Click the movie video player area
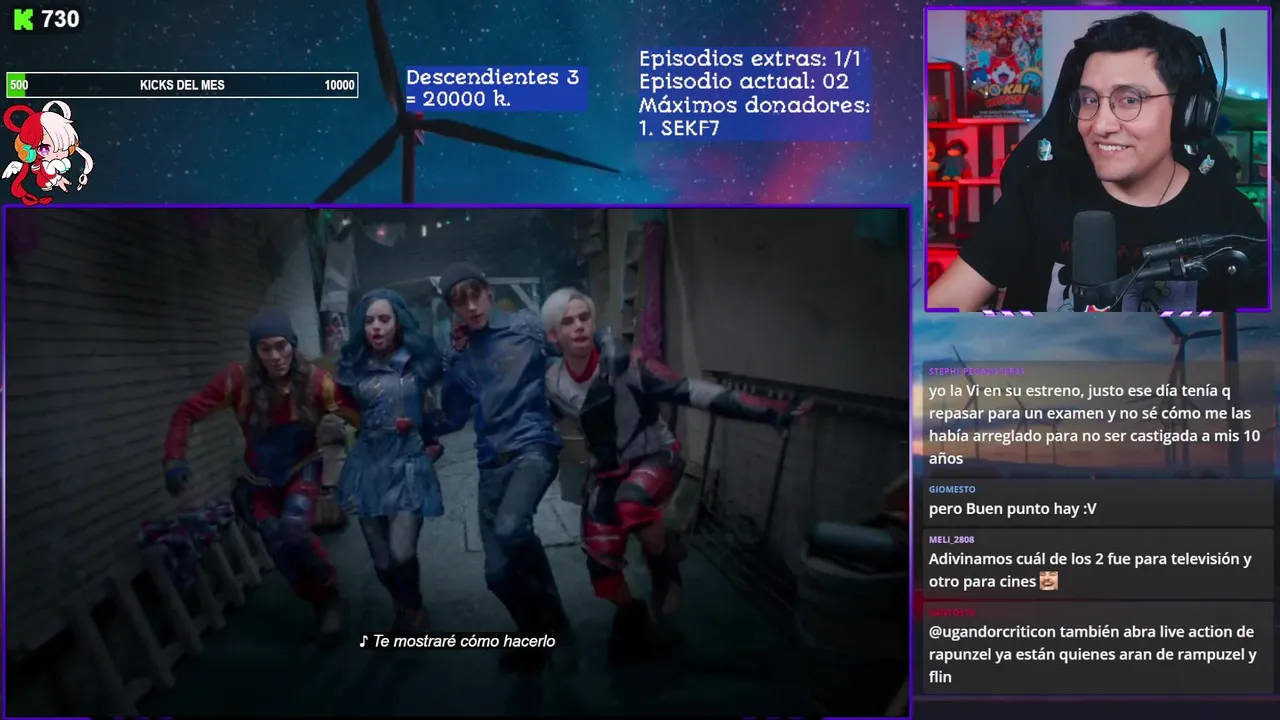Image resolution: width=1280 pixels, height=720 pixels. click(x=457, y=461)
